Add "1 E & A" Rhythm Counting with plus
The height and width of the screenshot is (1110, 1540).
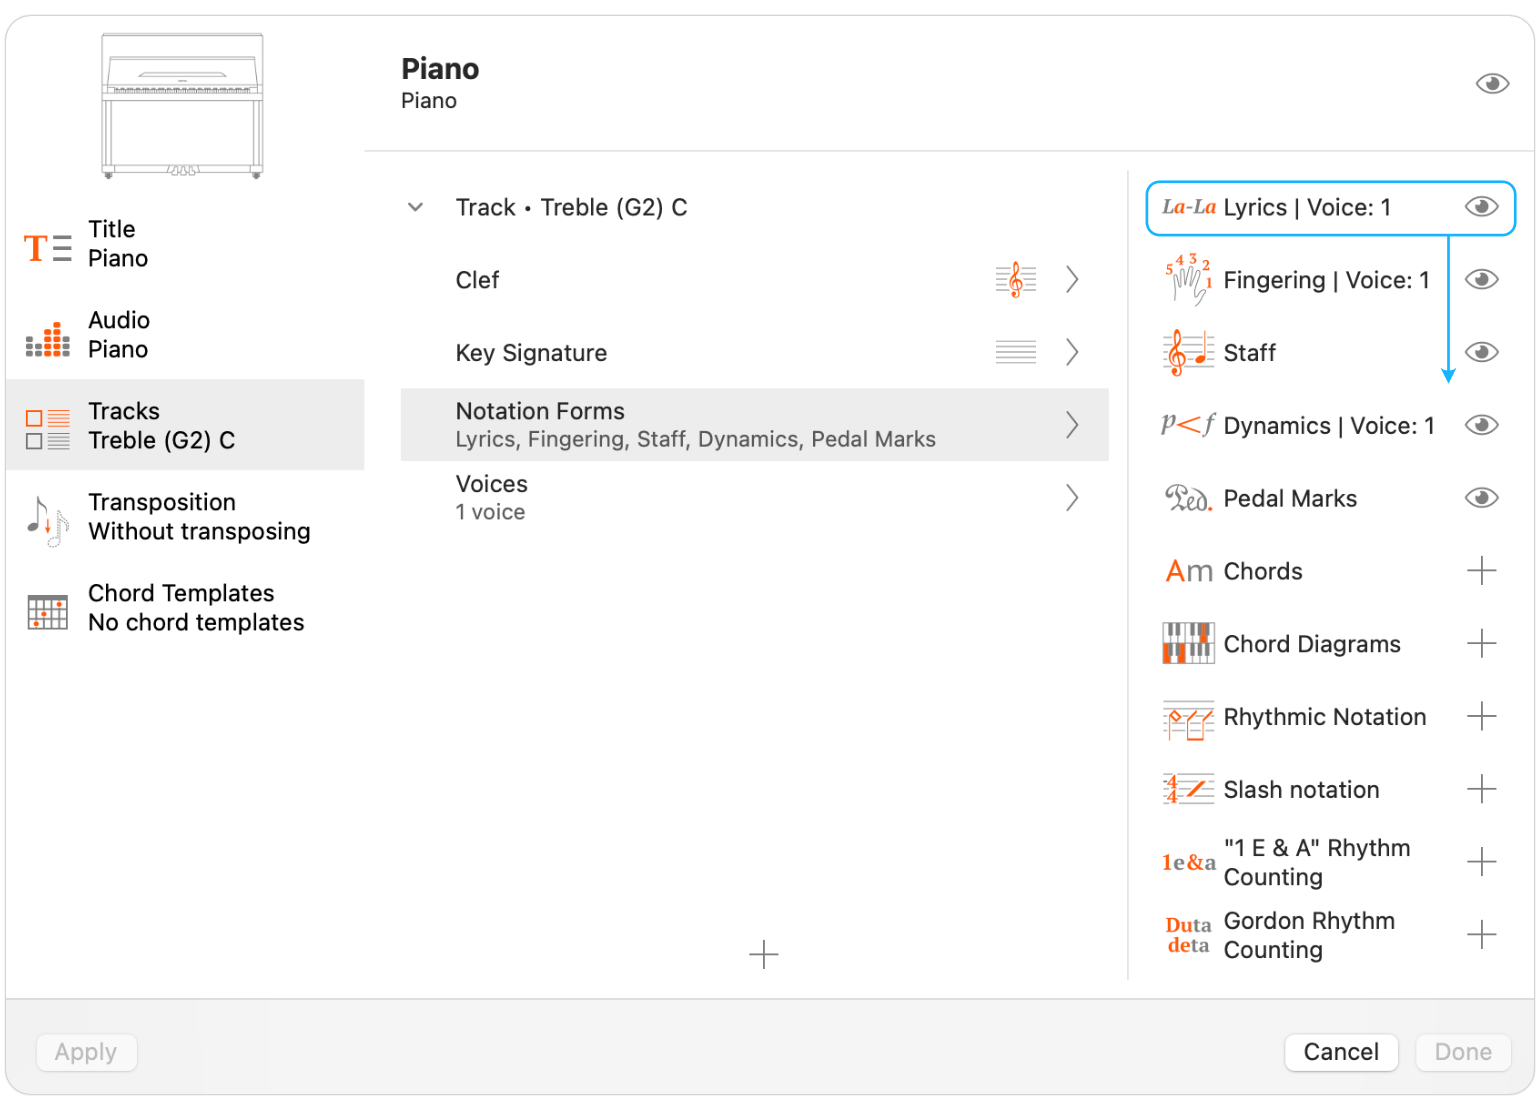pyautogui.click(x=1481, y=862)
